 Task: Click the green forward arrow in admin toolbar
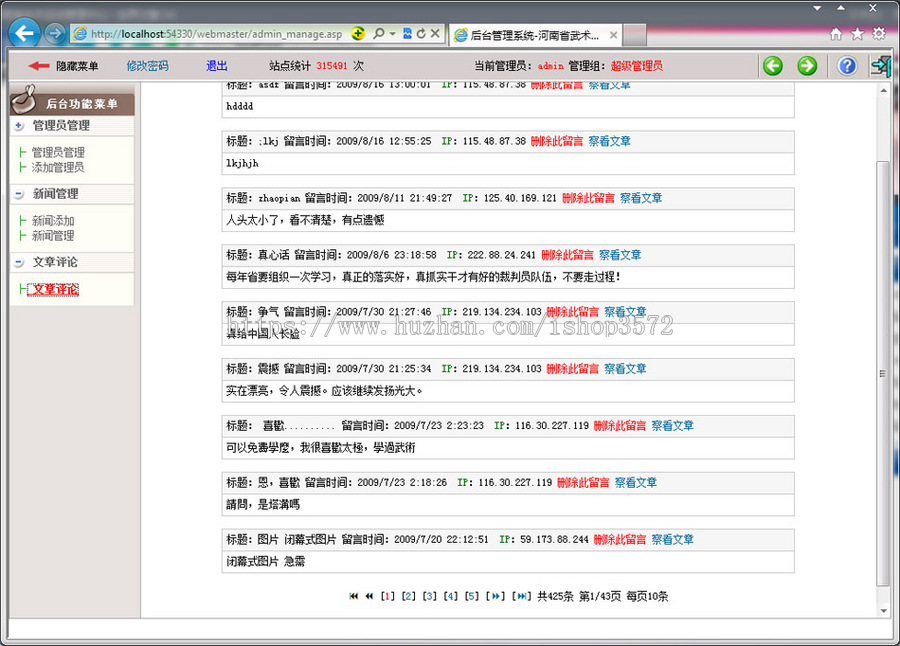(x=806, y=66)
